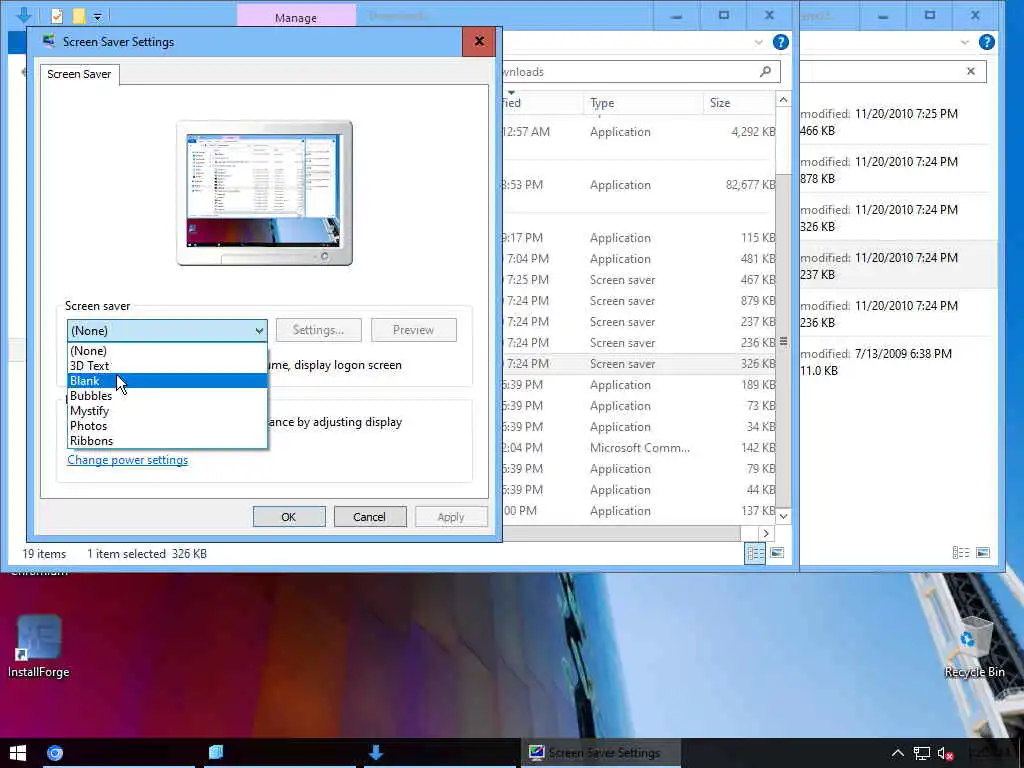Switch rightmost window to large icons view

(983, 553)
